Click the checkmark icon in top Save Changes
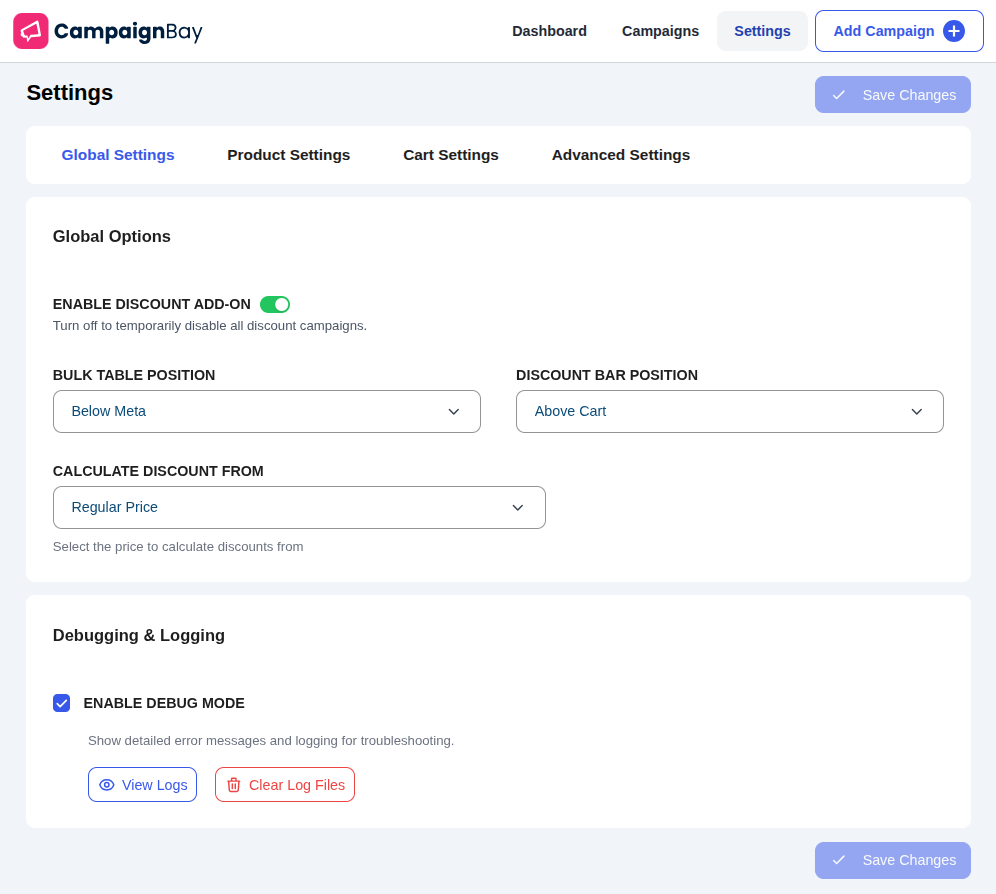This screenshot has width=996, height=894. 839,95
